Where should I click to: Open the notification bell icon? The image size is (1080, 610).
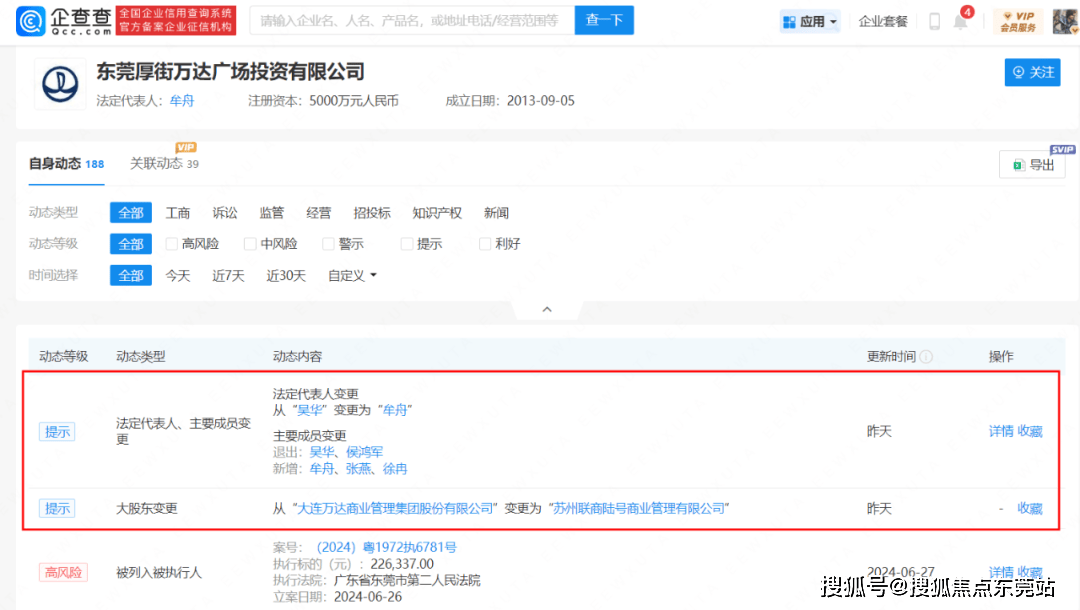pos(960,21)
